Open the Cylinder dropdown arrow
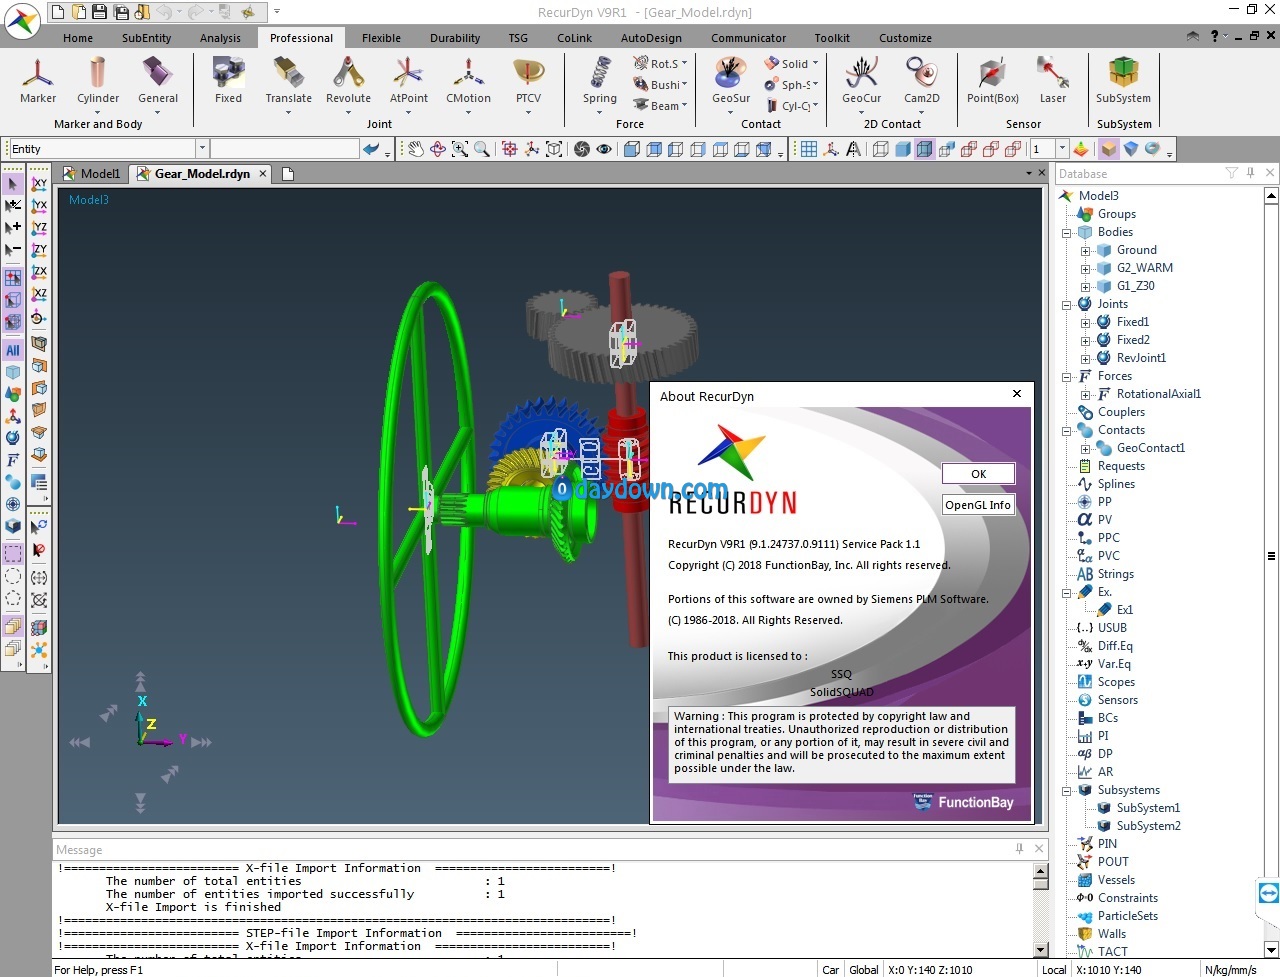 pyautogui.click(x=98, y=112)
